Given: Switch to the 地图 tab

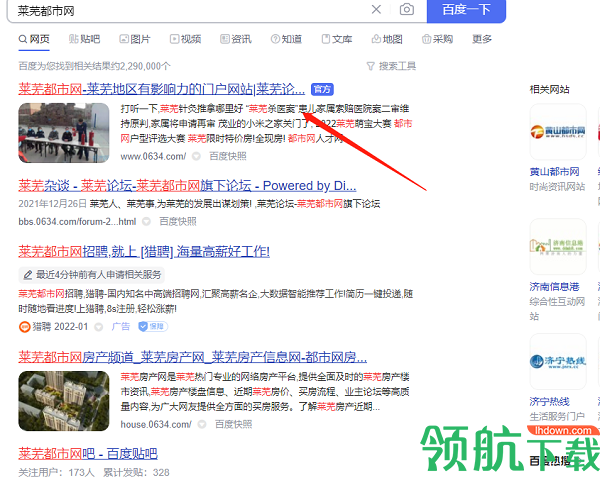Looking at the screenshot, I should point(387,39).
